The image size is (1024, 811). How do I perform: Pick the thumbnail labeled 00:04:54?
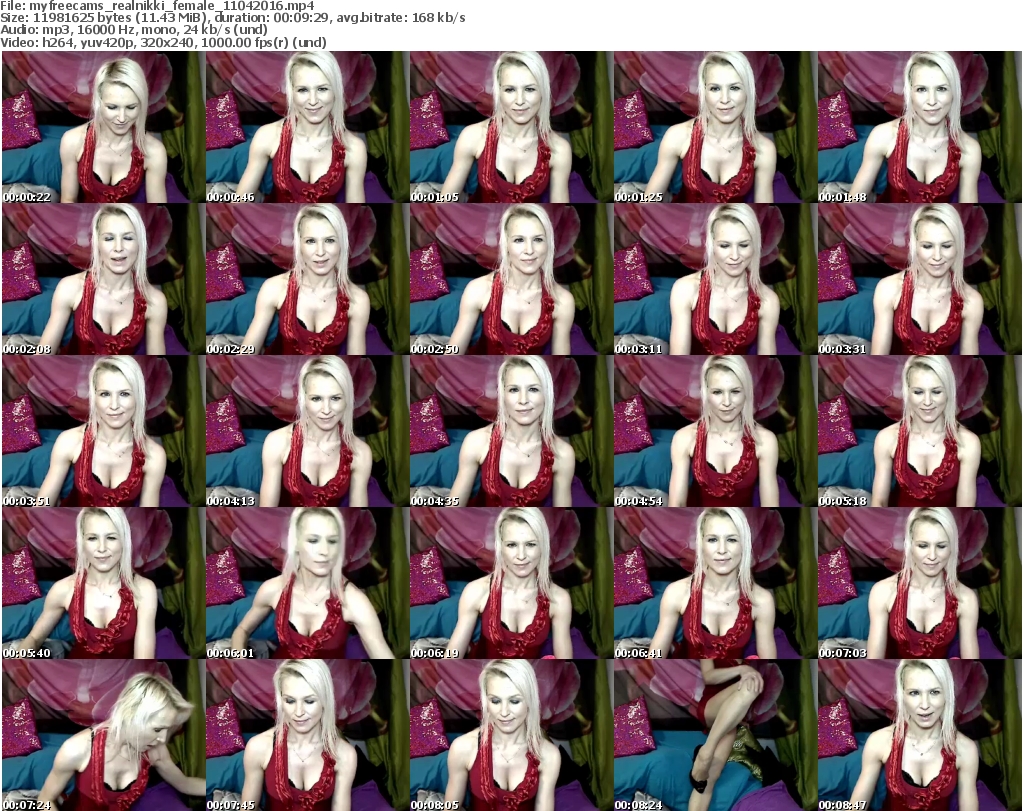(715, 431)
